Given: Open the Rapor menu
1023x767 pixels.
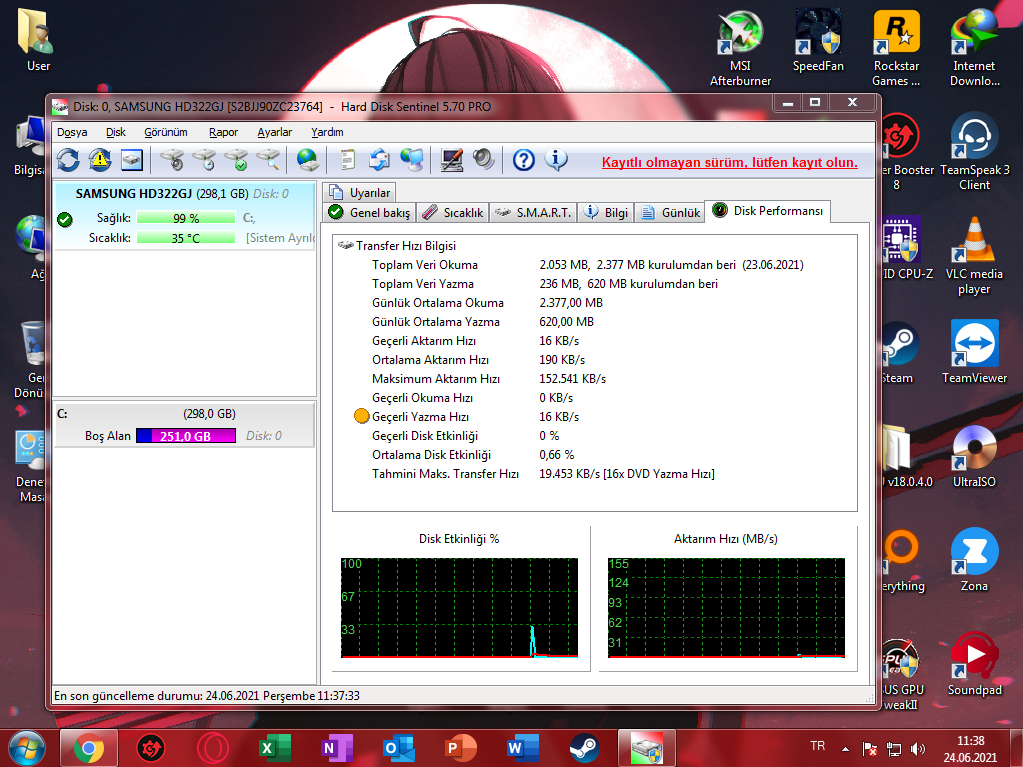Looking at the screenshot, I should pos(223,132).
